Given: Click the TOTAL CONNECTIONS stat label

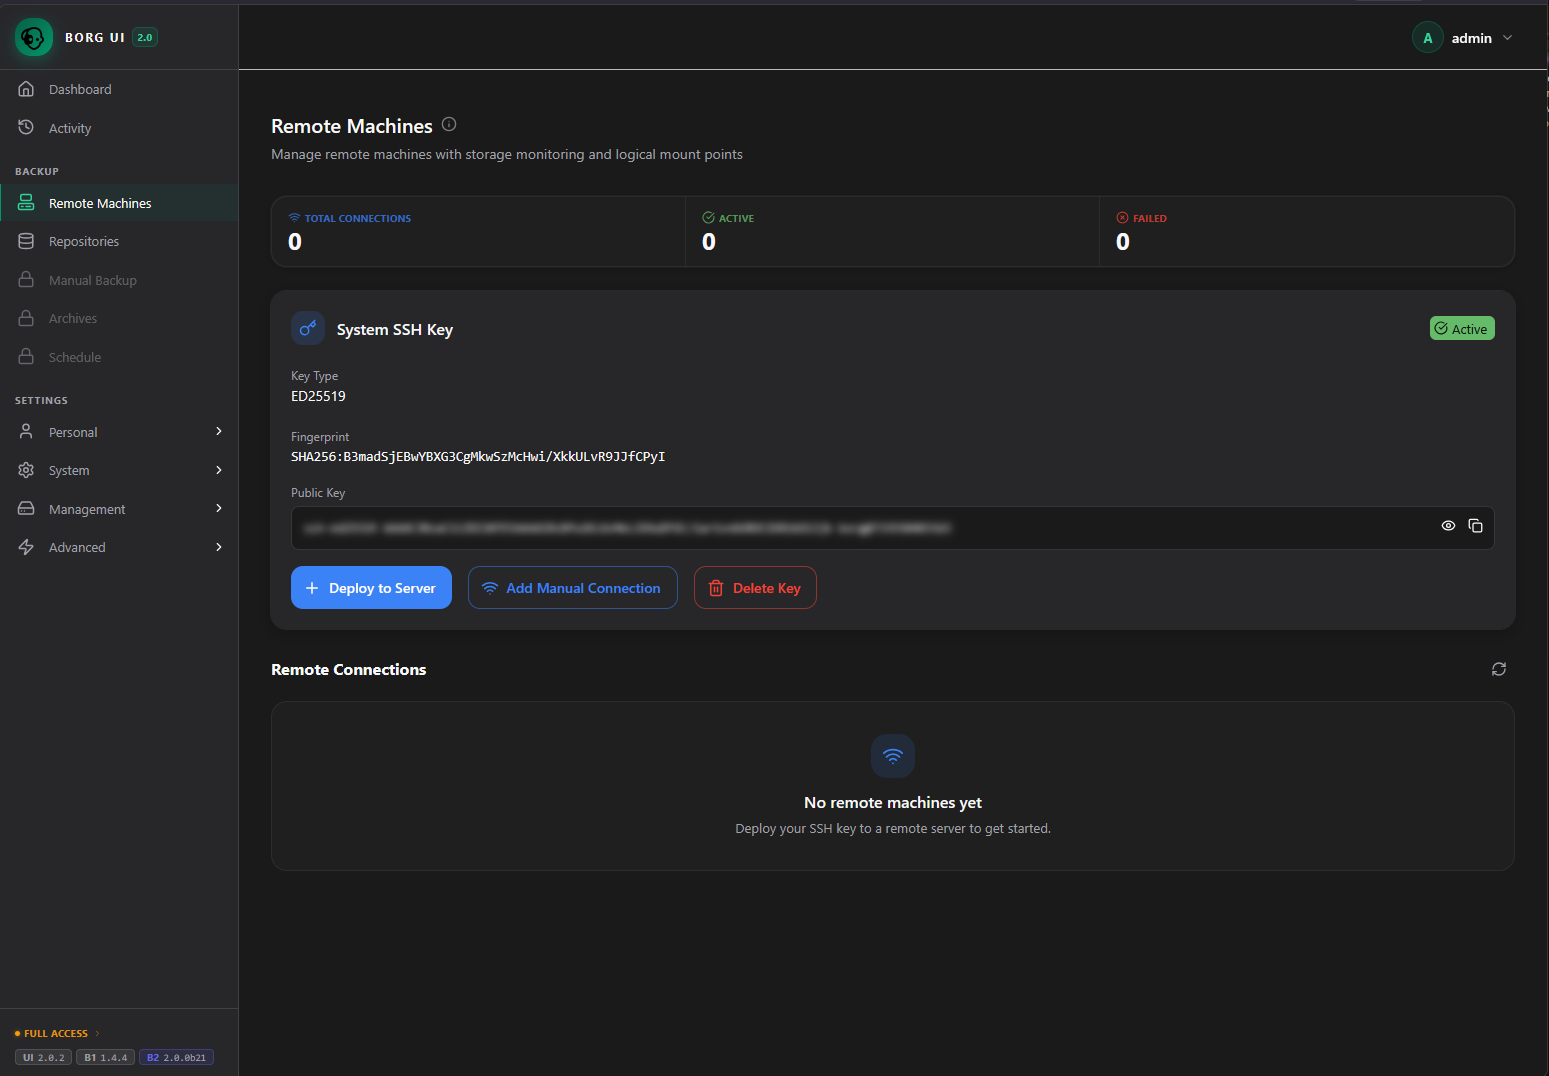Looking at the screenshot, I should (x=358, y=218).
